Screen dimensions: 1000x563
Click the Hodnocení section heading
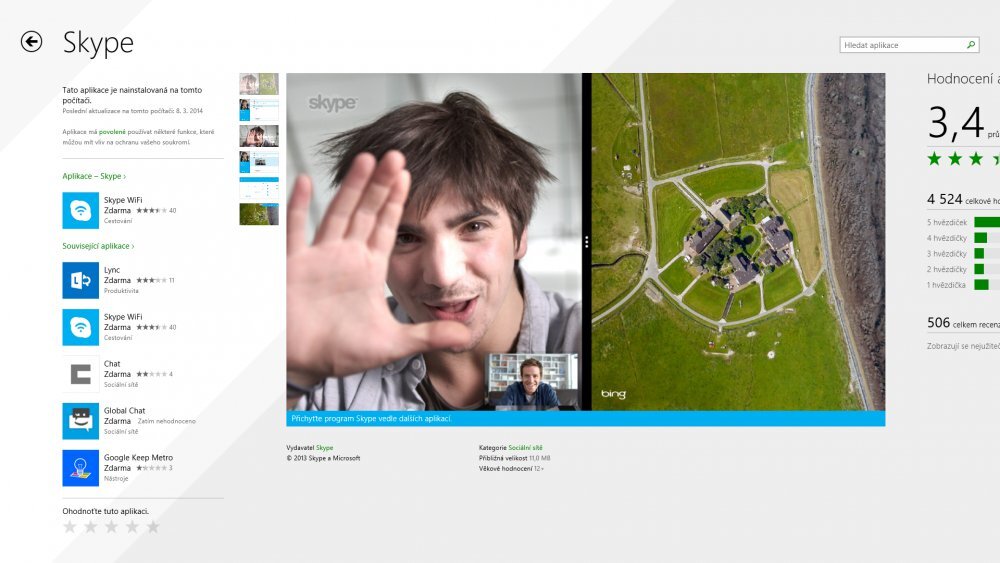click(963, 79)
